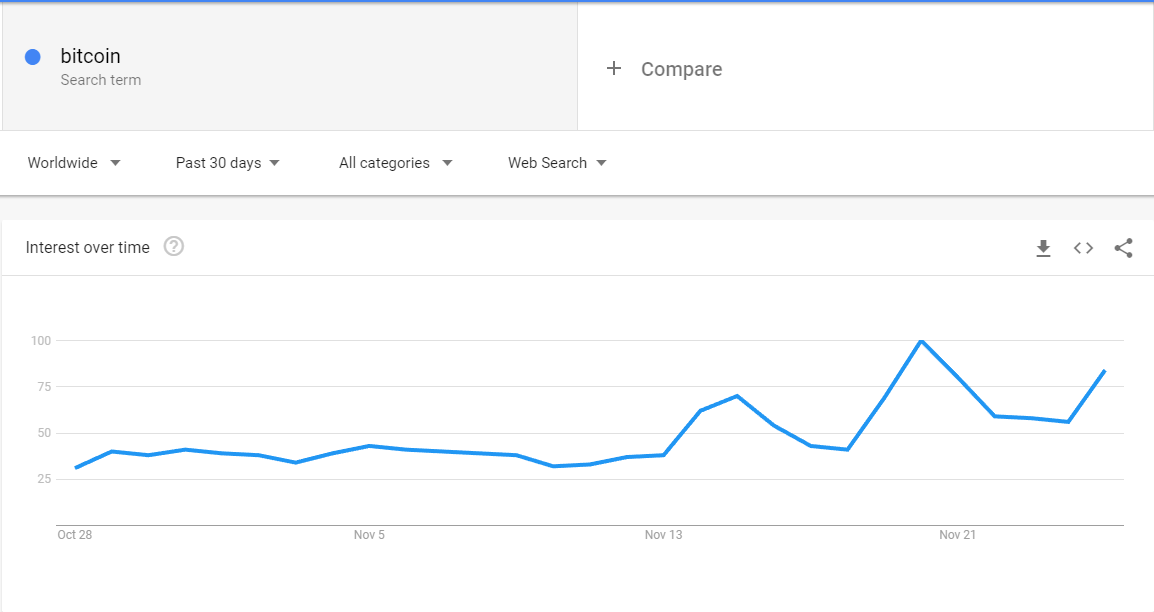Click the embed code icon

point(1083,248)
